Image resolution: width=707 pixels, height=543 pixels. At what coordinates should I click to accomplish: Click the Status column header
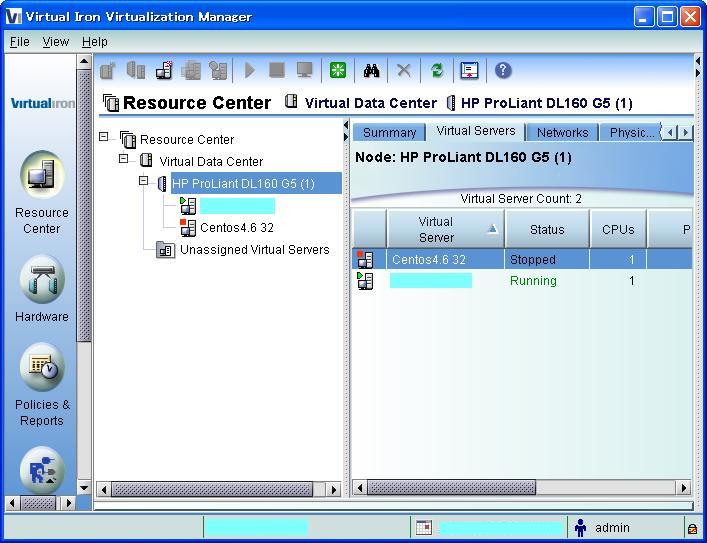point(547,229)
